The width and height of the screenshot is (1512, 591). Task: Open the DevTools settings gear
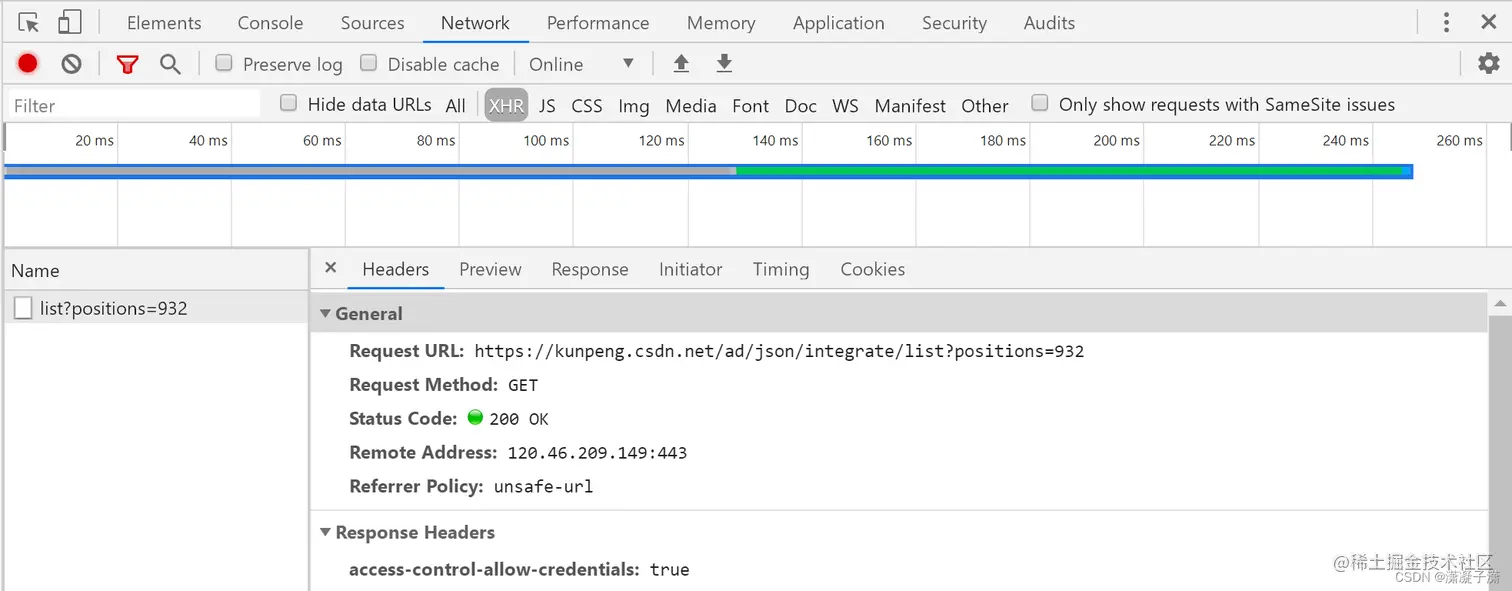[1488, 62]
